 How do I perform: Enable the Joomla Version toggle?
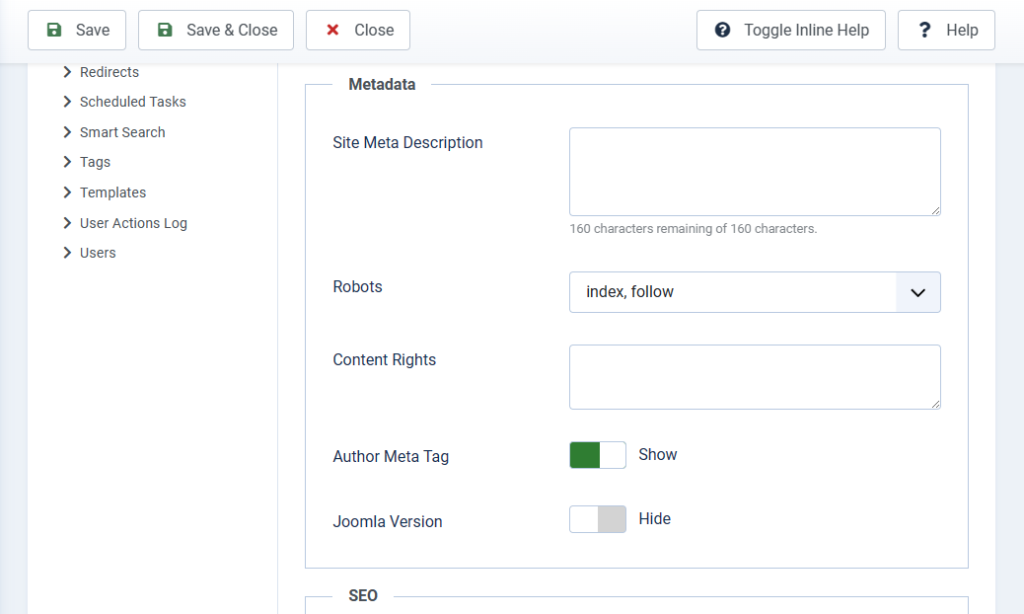(597, 519)
